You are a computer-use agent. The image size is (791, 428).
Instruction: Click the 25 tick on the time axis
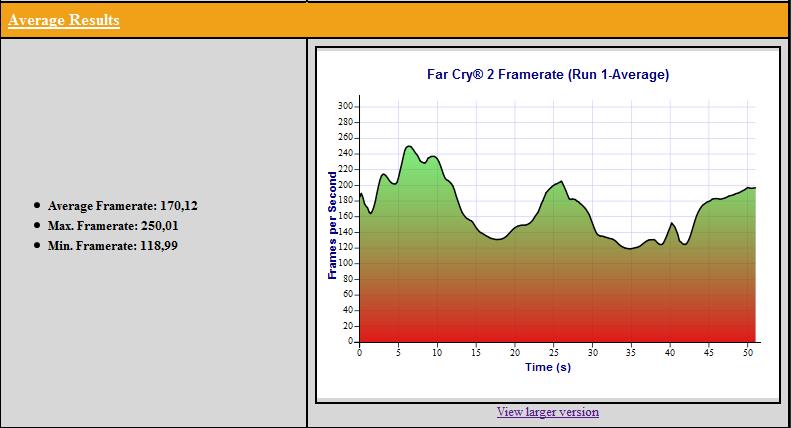pos(553,353)
